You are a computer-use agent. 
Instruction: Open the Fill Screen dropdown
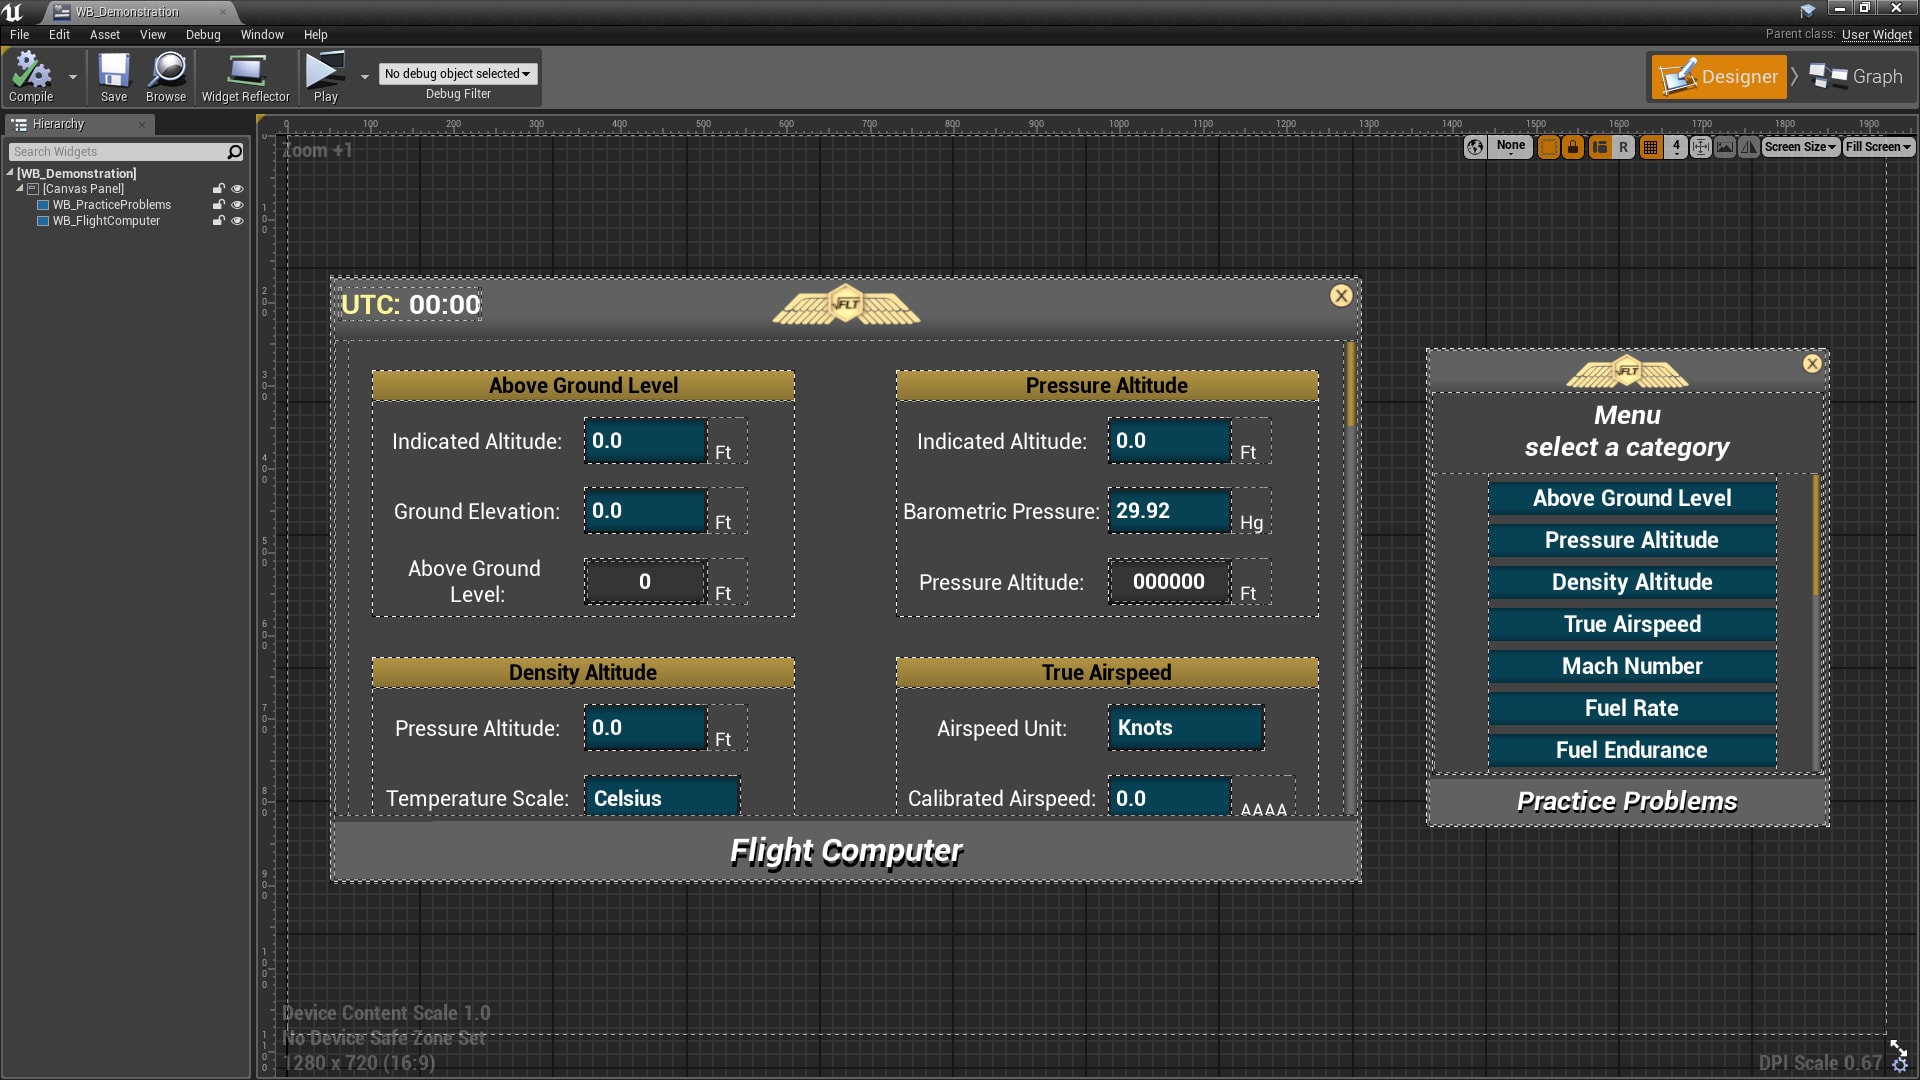click(1878, 147)
